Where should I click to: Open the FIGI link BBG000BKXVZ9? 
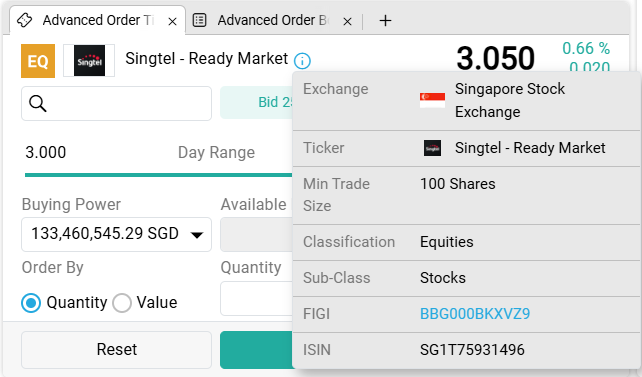(475, 314)
